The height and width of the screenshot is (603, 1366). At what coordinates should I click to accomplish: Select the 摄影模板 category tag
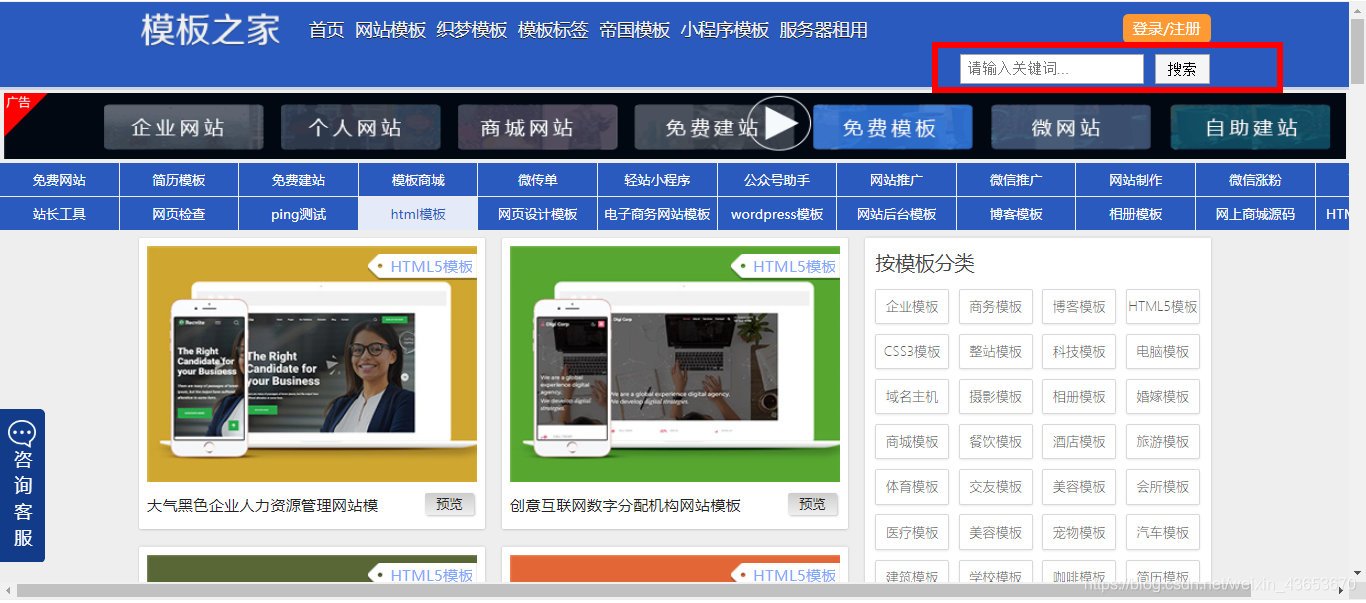(996, 397)
